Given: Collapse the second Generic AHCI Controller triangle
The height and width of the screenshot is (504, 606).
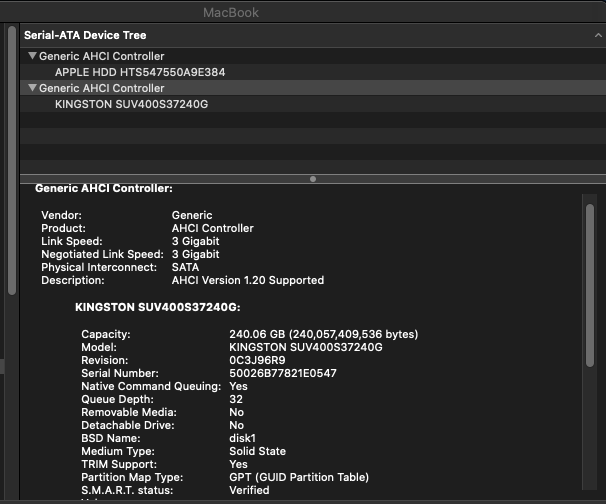Looking at the screenshot, I should pyautogui.click(x=32, y=88).
